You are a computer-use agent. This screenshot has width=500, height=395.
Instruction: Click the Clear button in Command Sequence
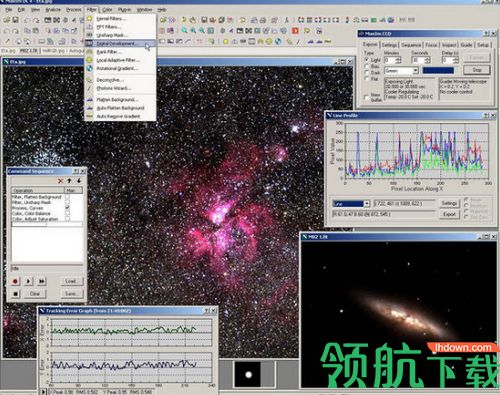tap(35, 294)
